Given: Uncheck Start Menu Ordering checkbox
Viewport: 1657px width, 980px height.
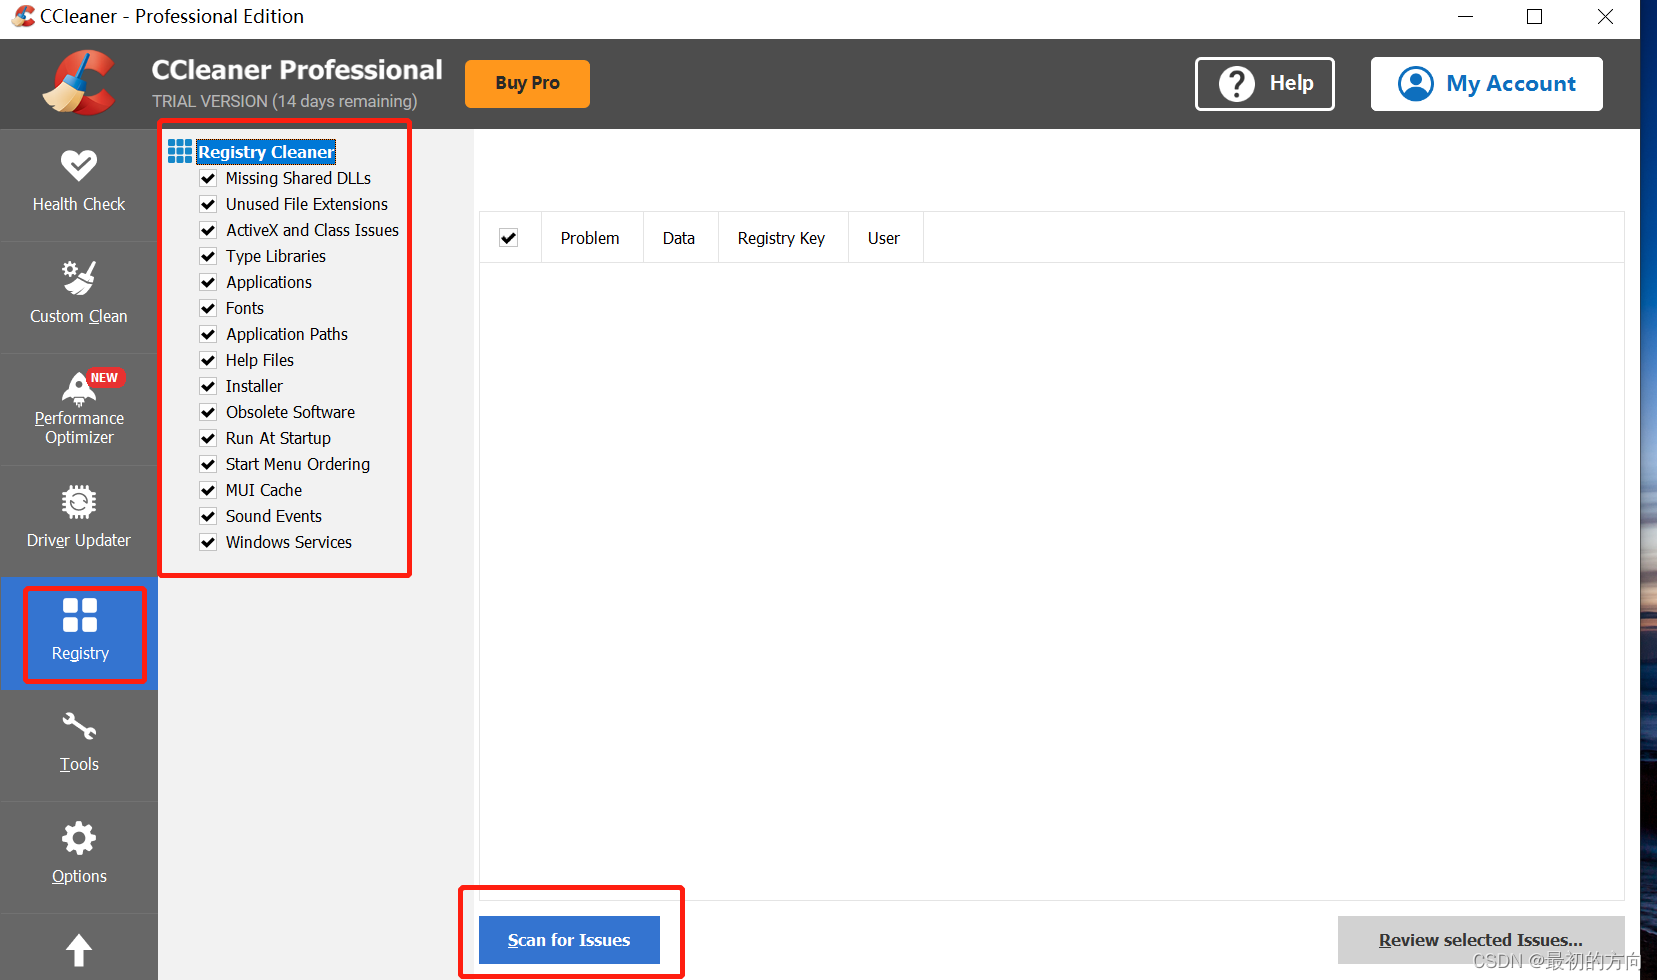Looking at the screenshot, I should [208, 464].
